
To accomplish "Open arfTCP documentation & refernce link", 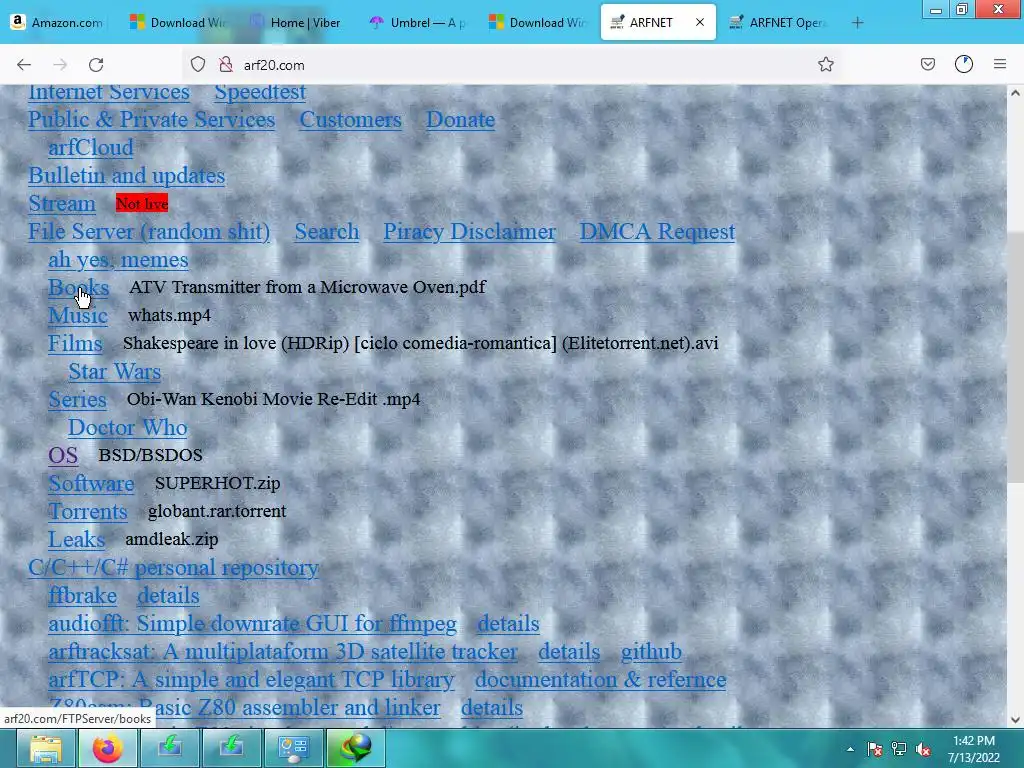I will [x=600, y=680].
